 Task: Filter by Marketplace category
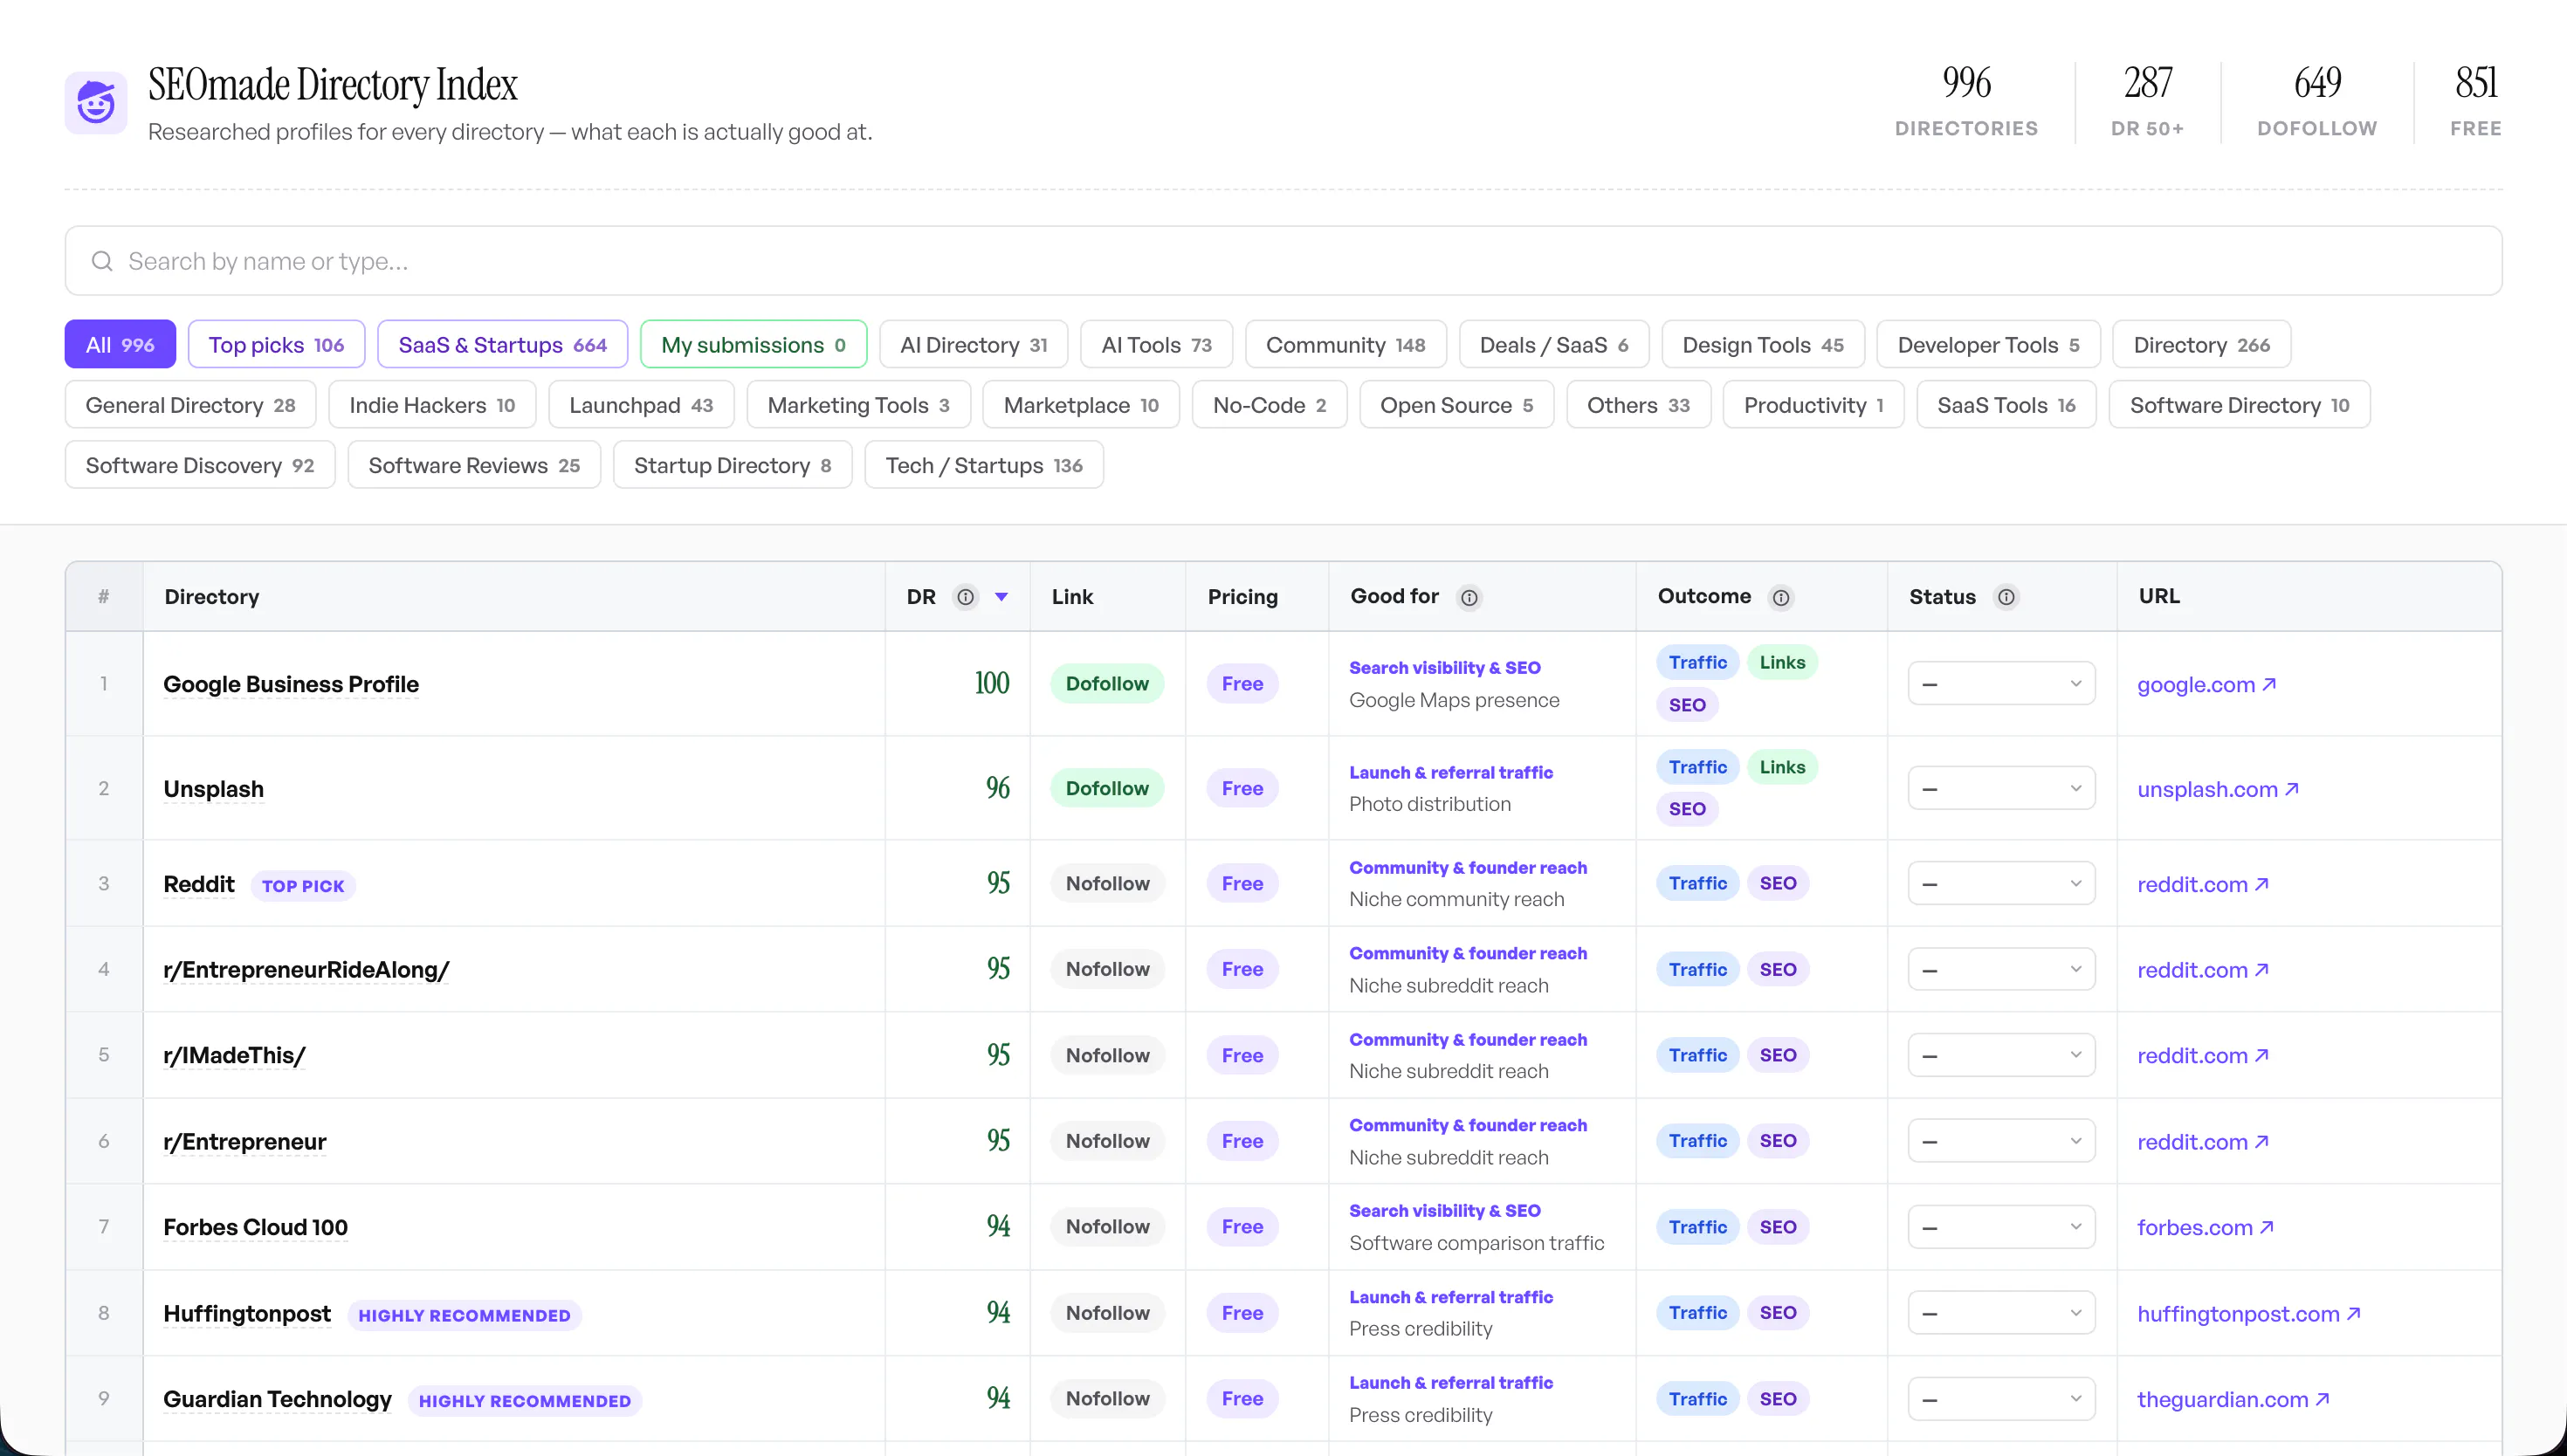[x=1081, y=405]
